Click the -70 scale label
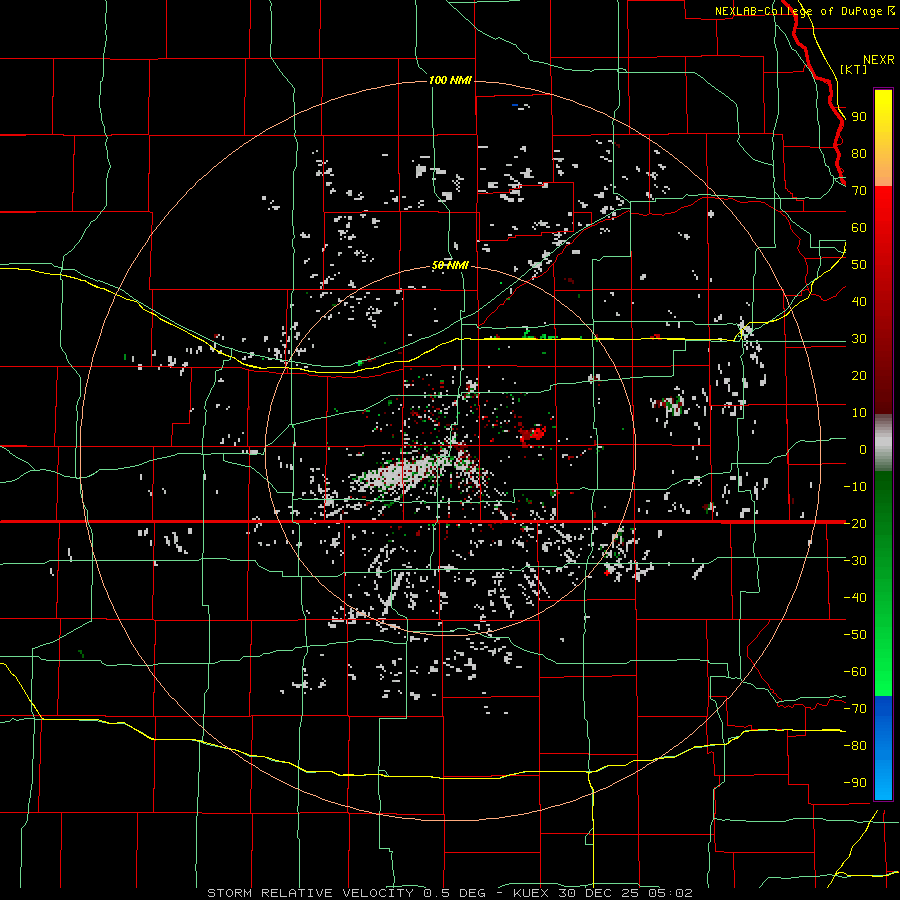 tap(855, 709)
